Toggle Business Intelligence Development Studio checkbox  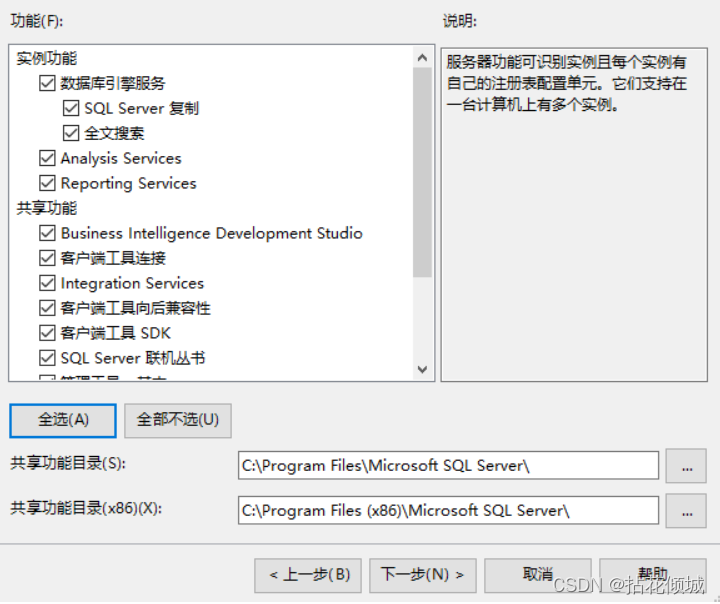pyautogui.click(x=47, y=233)
